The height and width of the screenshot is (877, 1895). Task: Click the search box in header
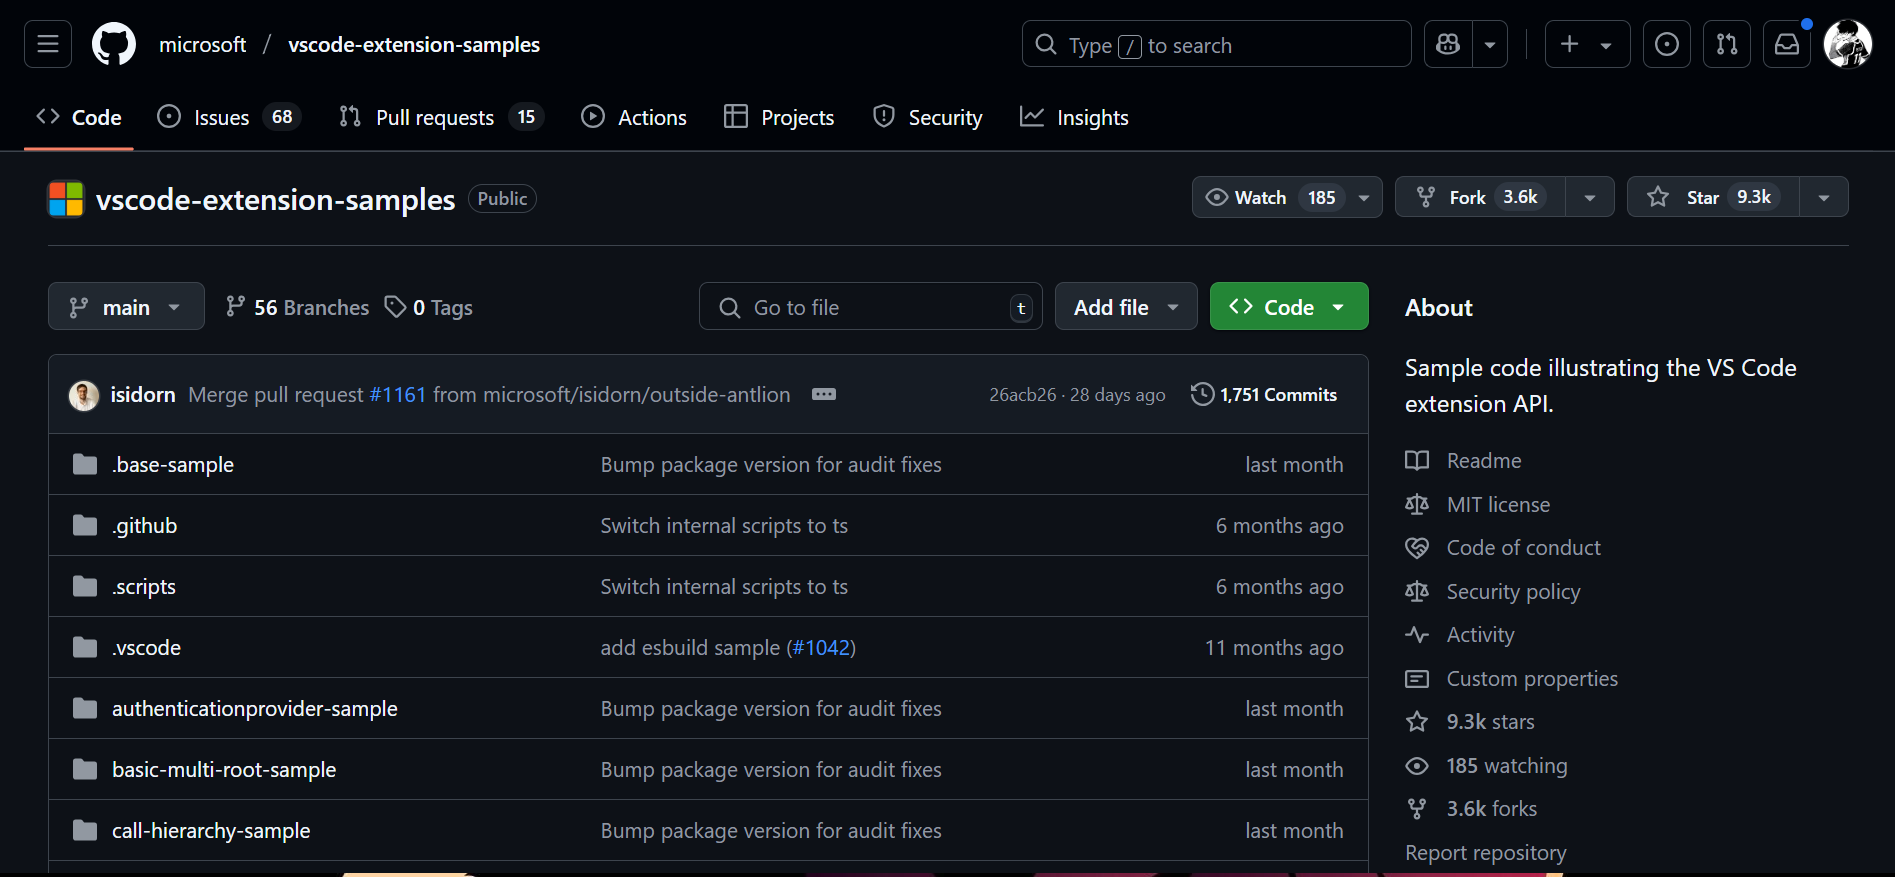pos(1216,44)
